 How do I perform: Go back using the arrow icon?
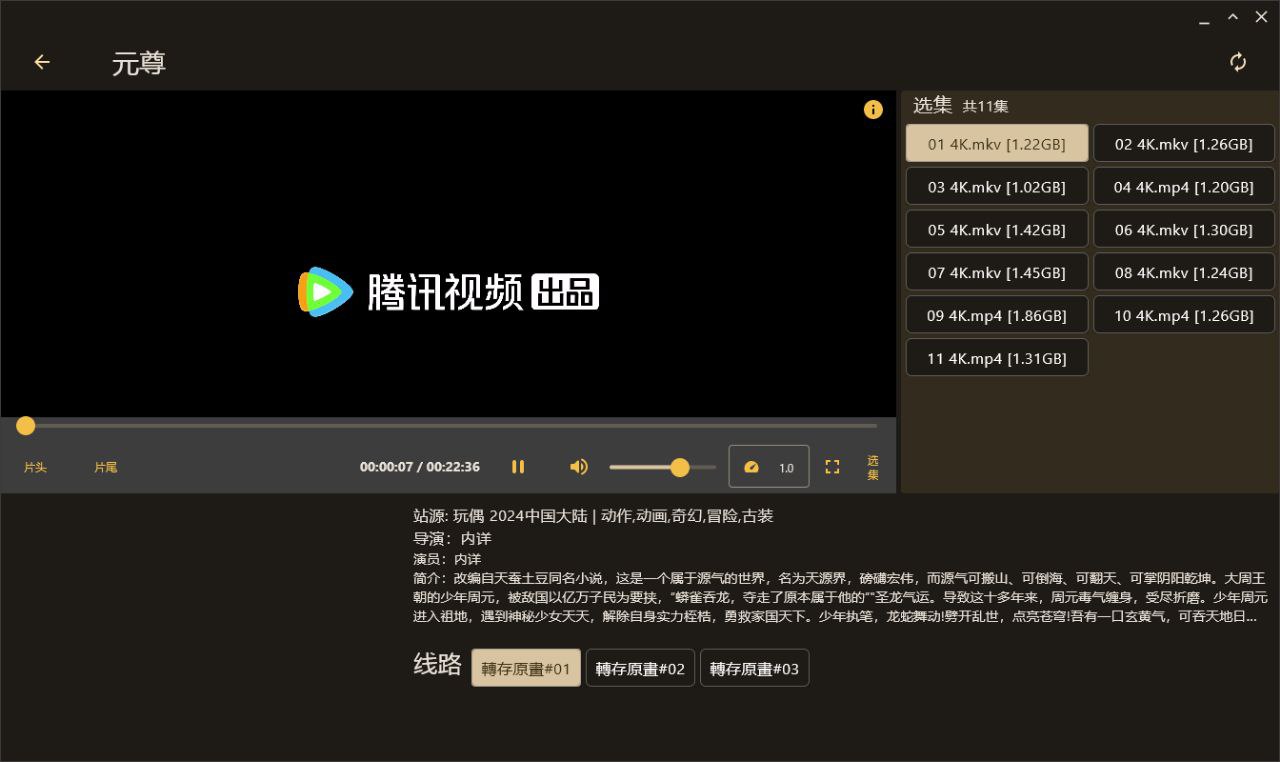(x=42, y=62)
